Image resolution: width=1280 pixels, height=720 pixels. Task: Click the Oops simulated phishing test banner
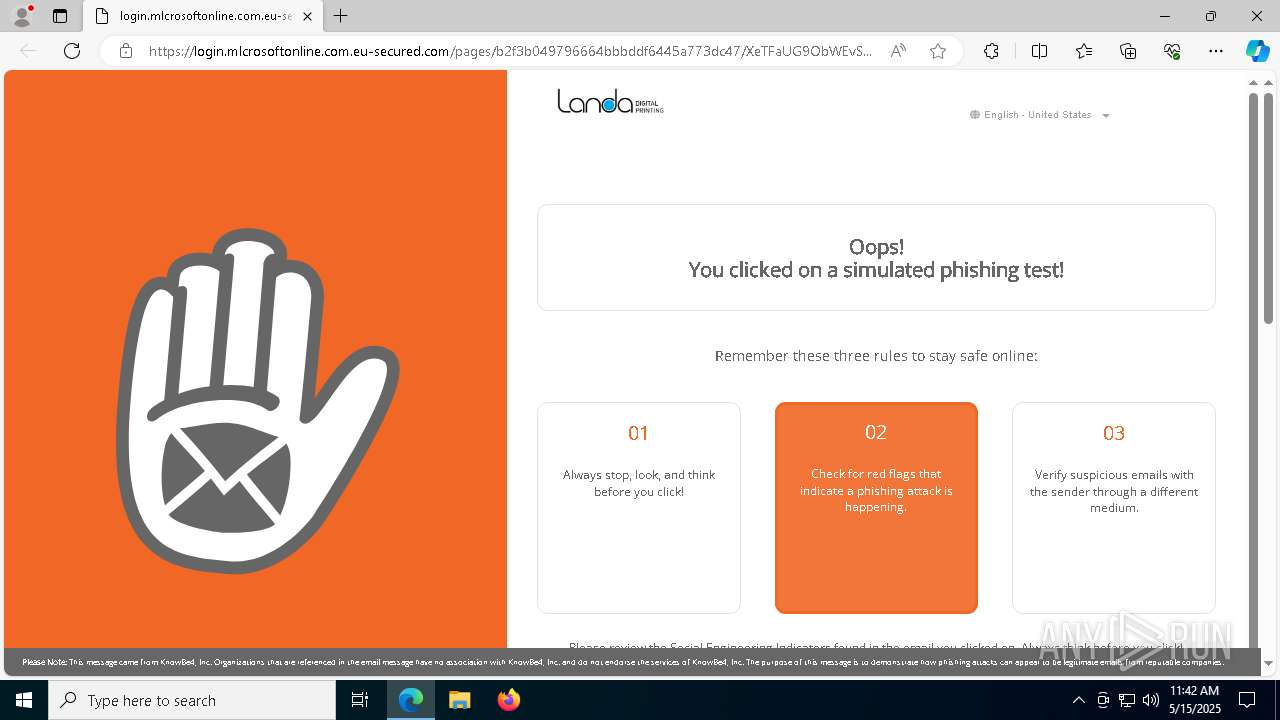click(x=876, y=258)
